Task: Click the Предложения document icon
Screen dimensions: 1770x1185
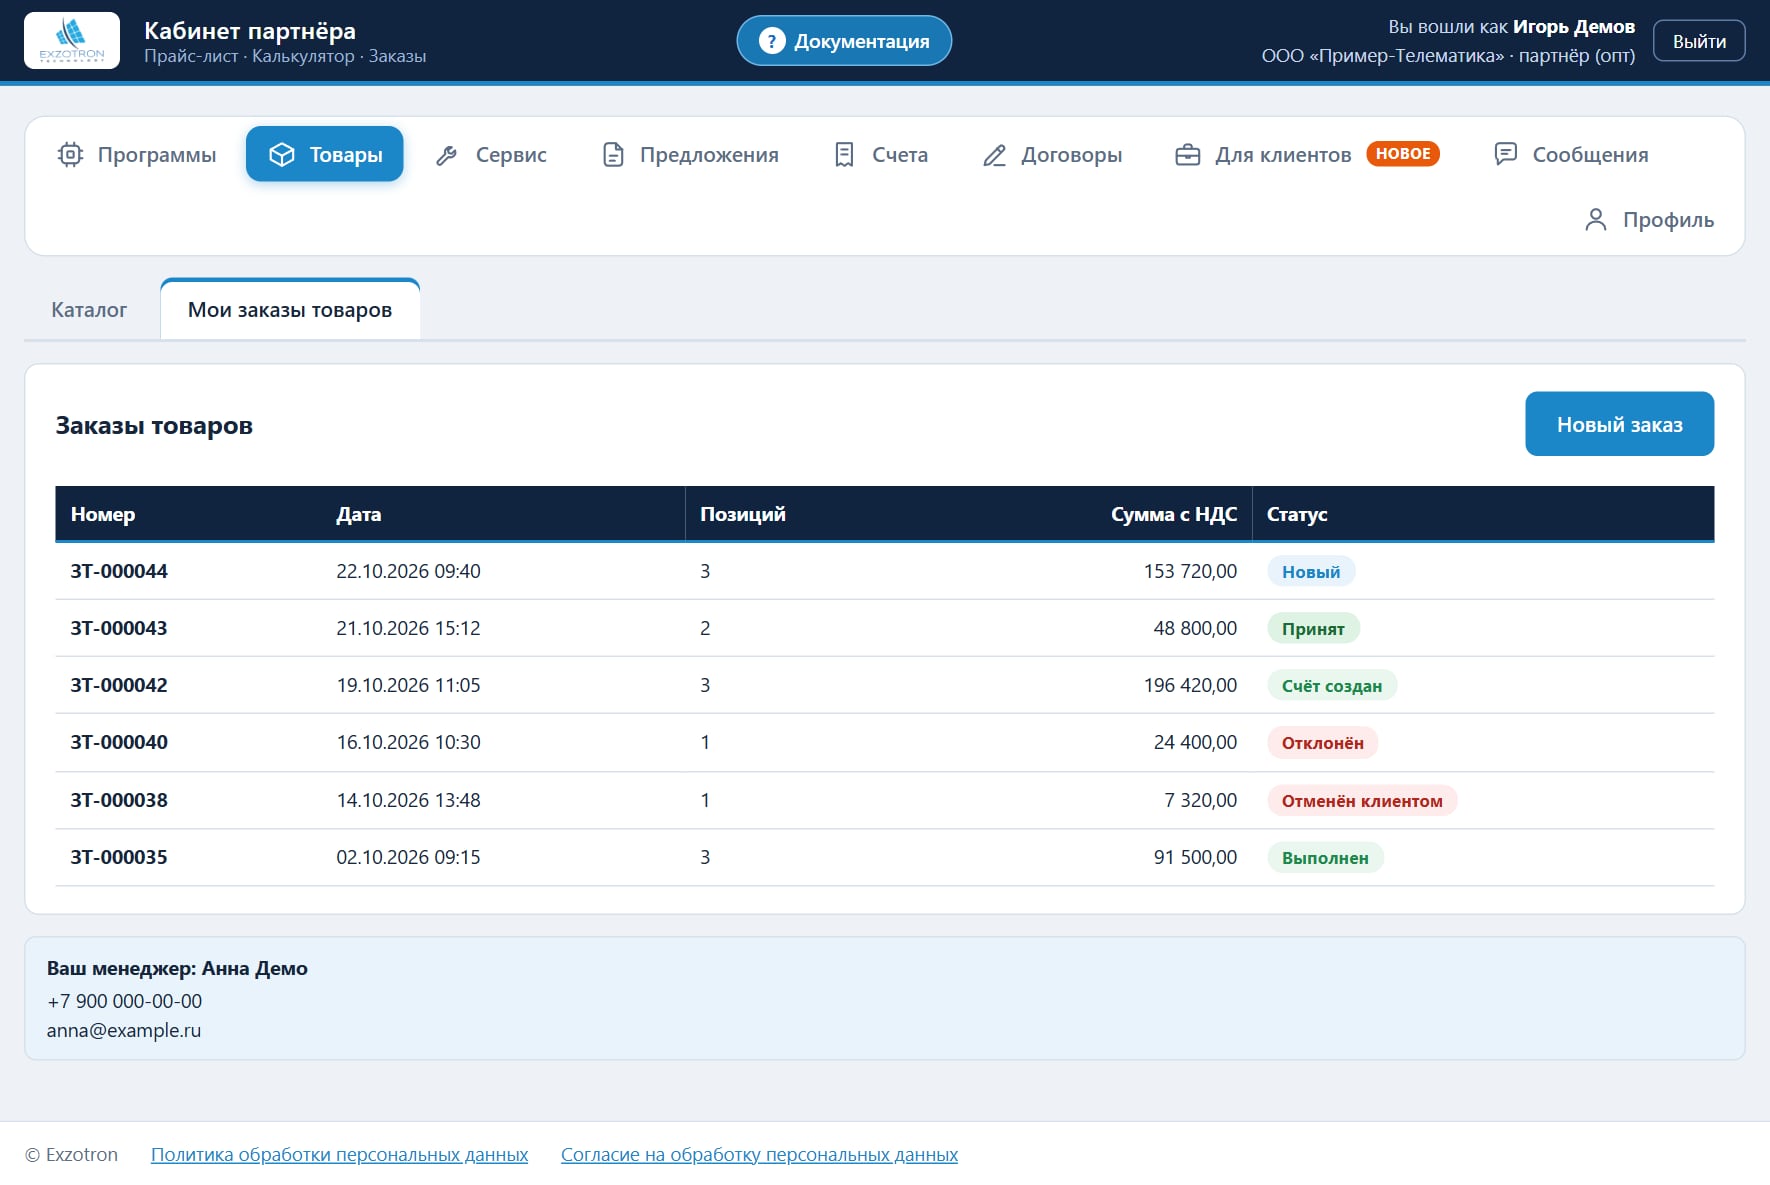Action: 613,155
